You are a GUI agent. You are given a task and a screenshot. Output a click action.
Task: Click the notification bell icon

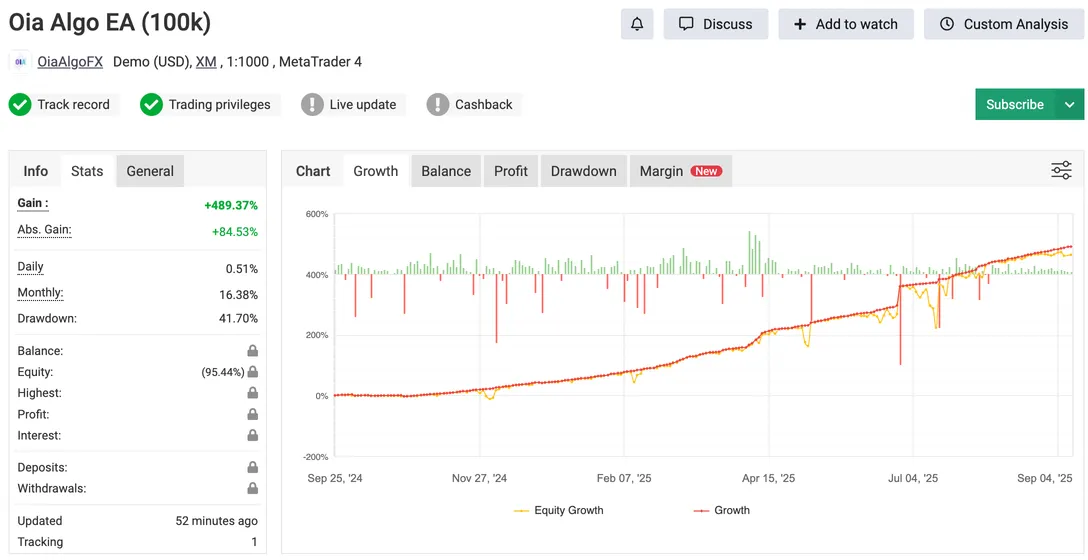(x=637, y=24)
